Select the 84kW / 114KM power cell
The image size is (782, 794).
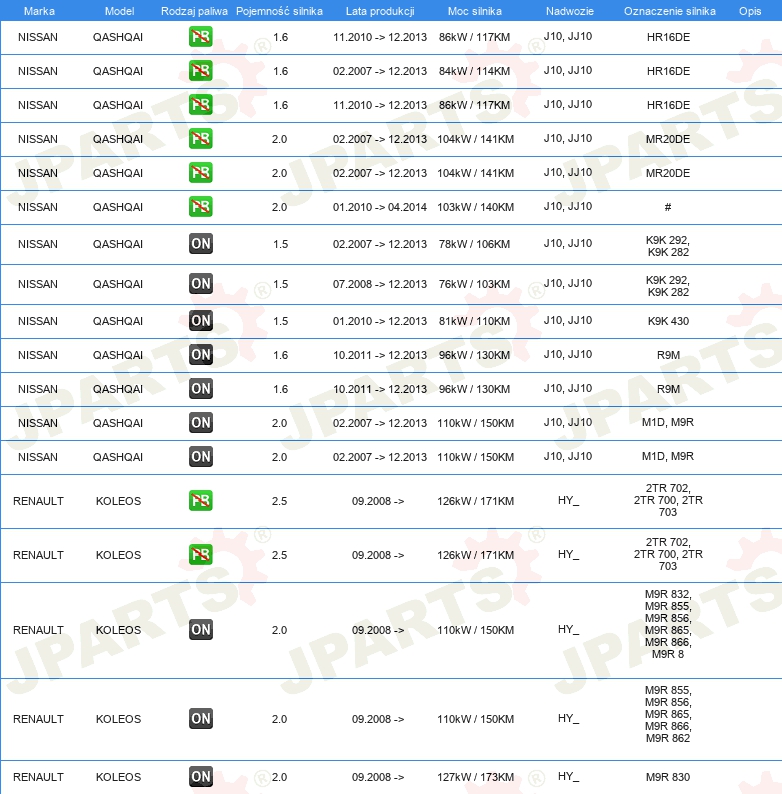[x=475, y=71]
